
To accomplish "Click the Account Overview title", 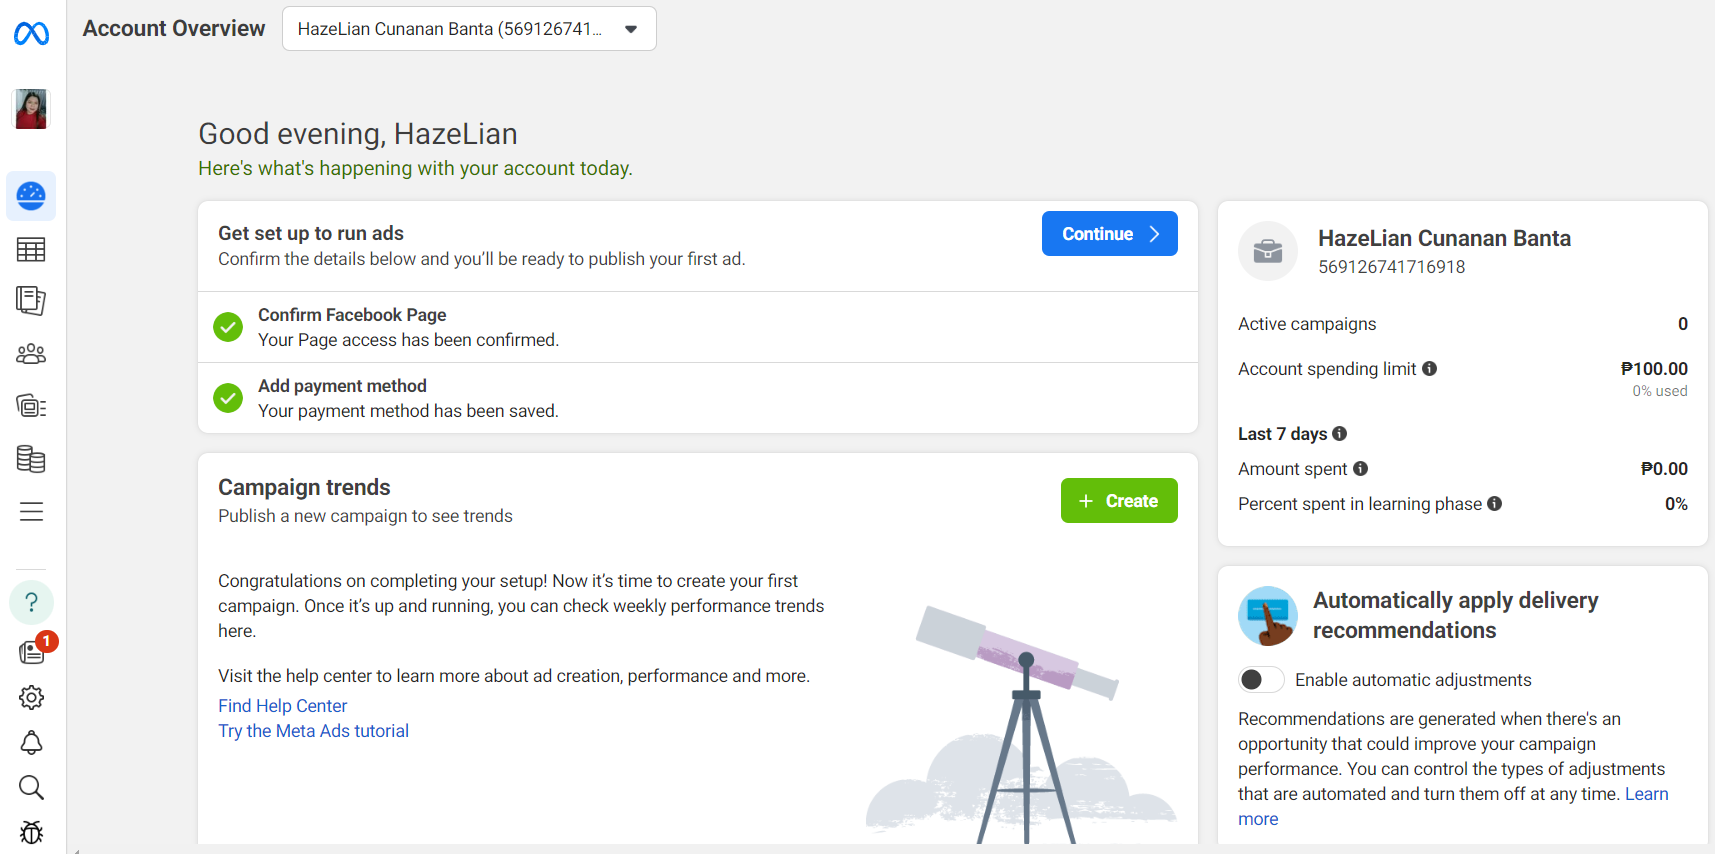I will click(x=174, y=29).
